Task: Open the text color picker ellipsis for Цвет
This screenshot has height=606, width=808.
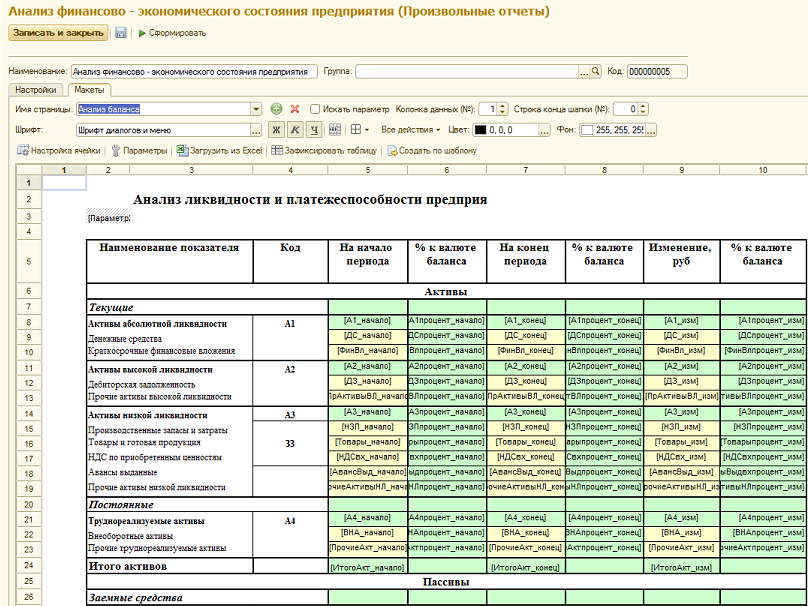Action: pos(545,130)
